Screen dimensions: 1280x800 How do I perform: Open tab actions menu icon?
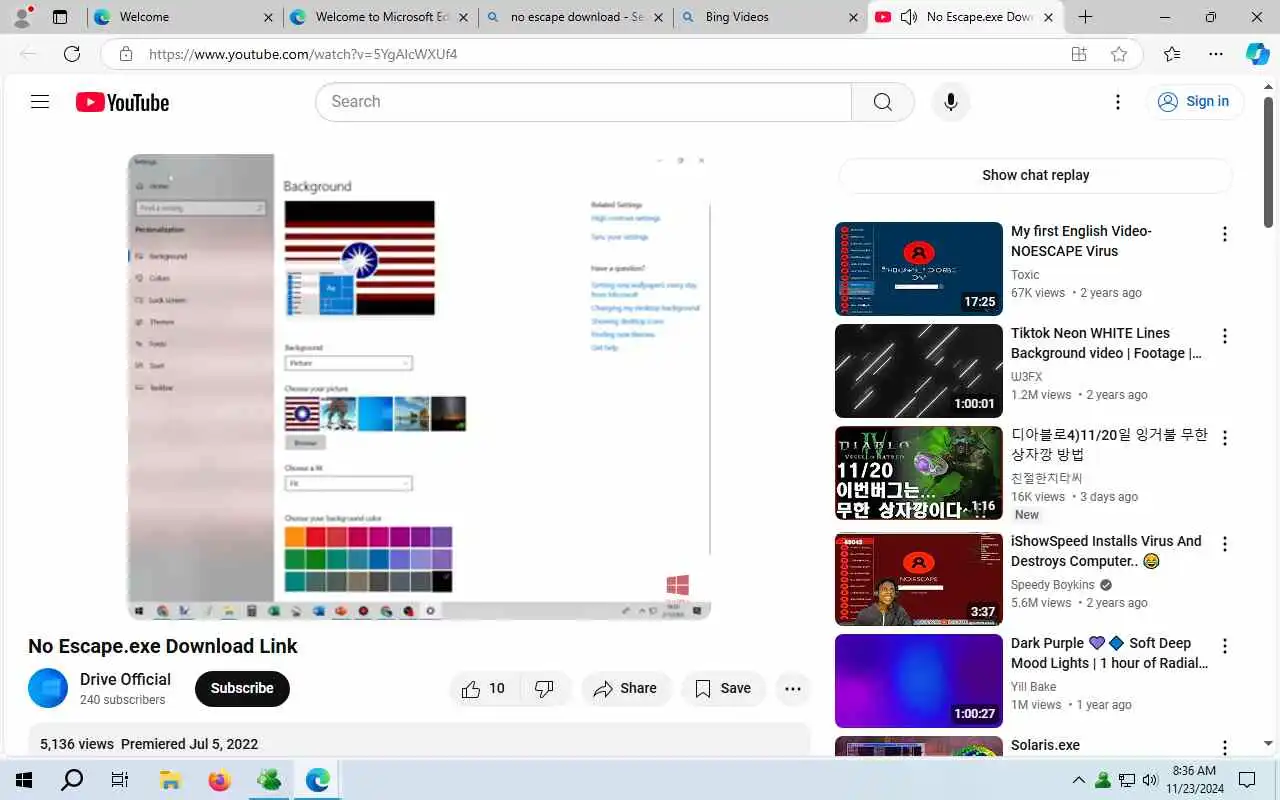[x=60, y=17]
